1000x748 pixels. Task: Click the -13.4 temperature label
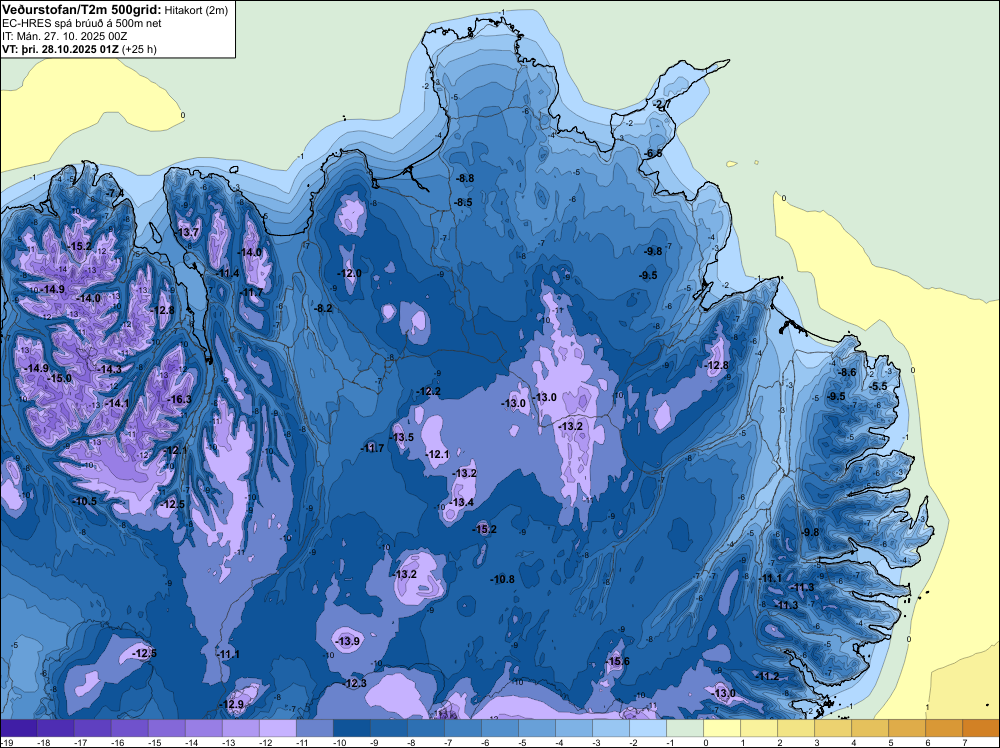tap(462, 502)
